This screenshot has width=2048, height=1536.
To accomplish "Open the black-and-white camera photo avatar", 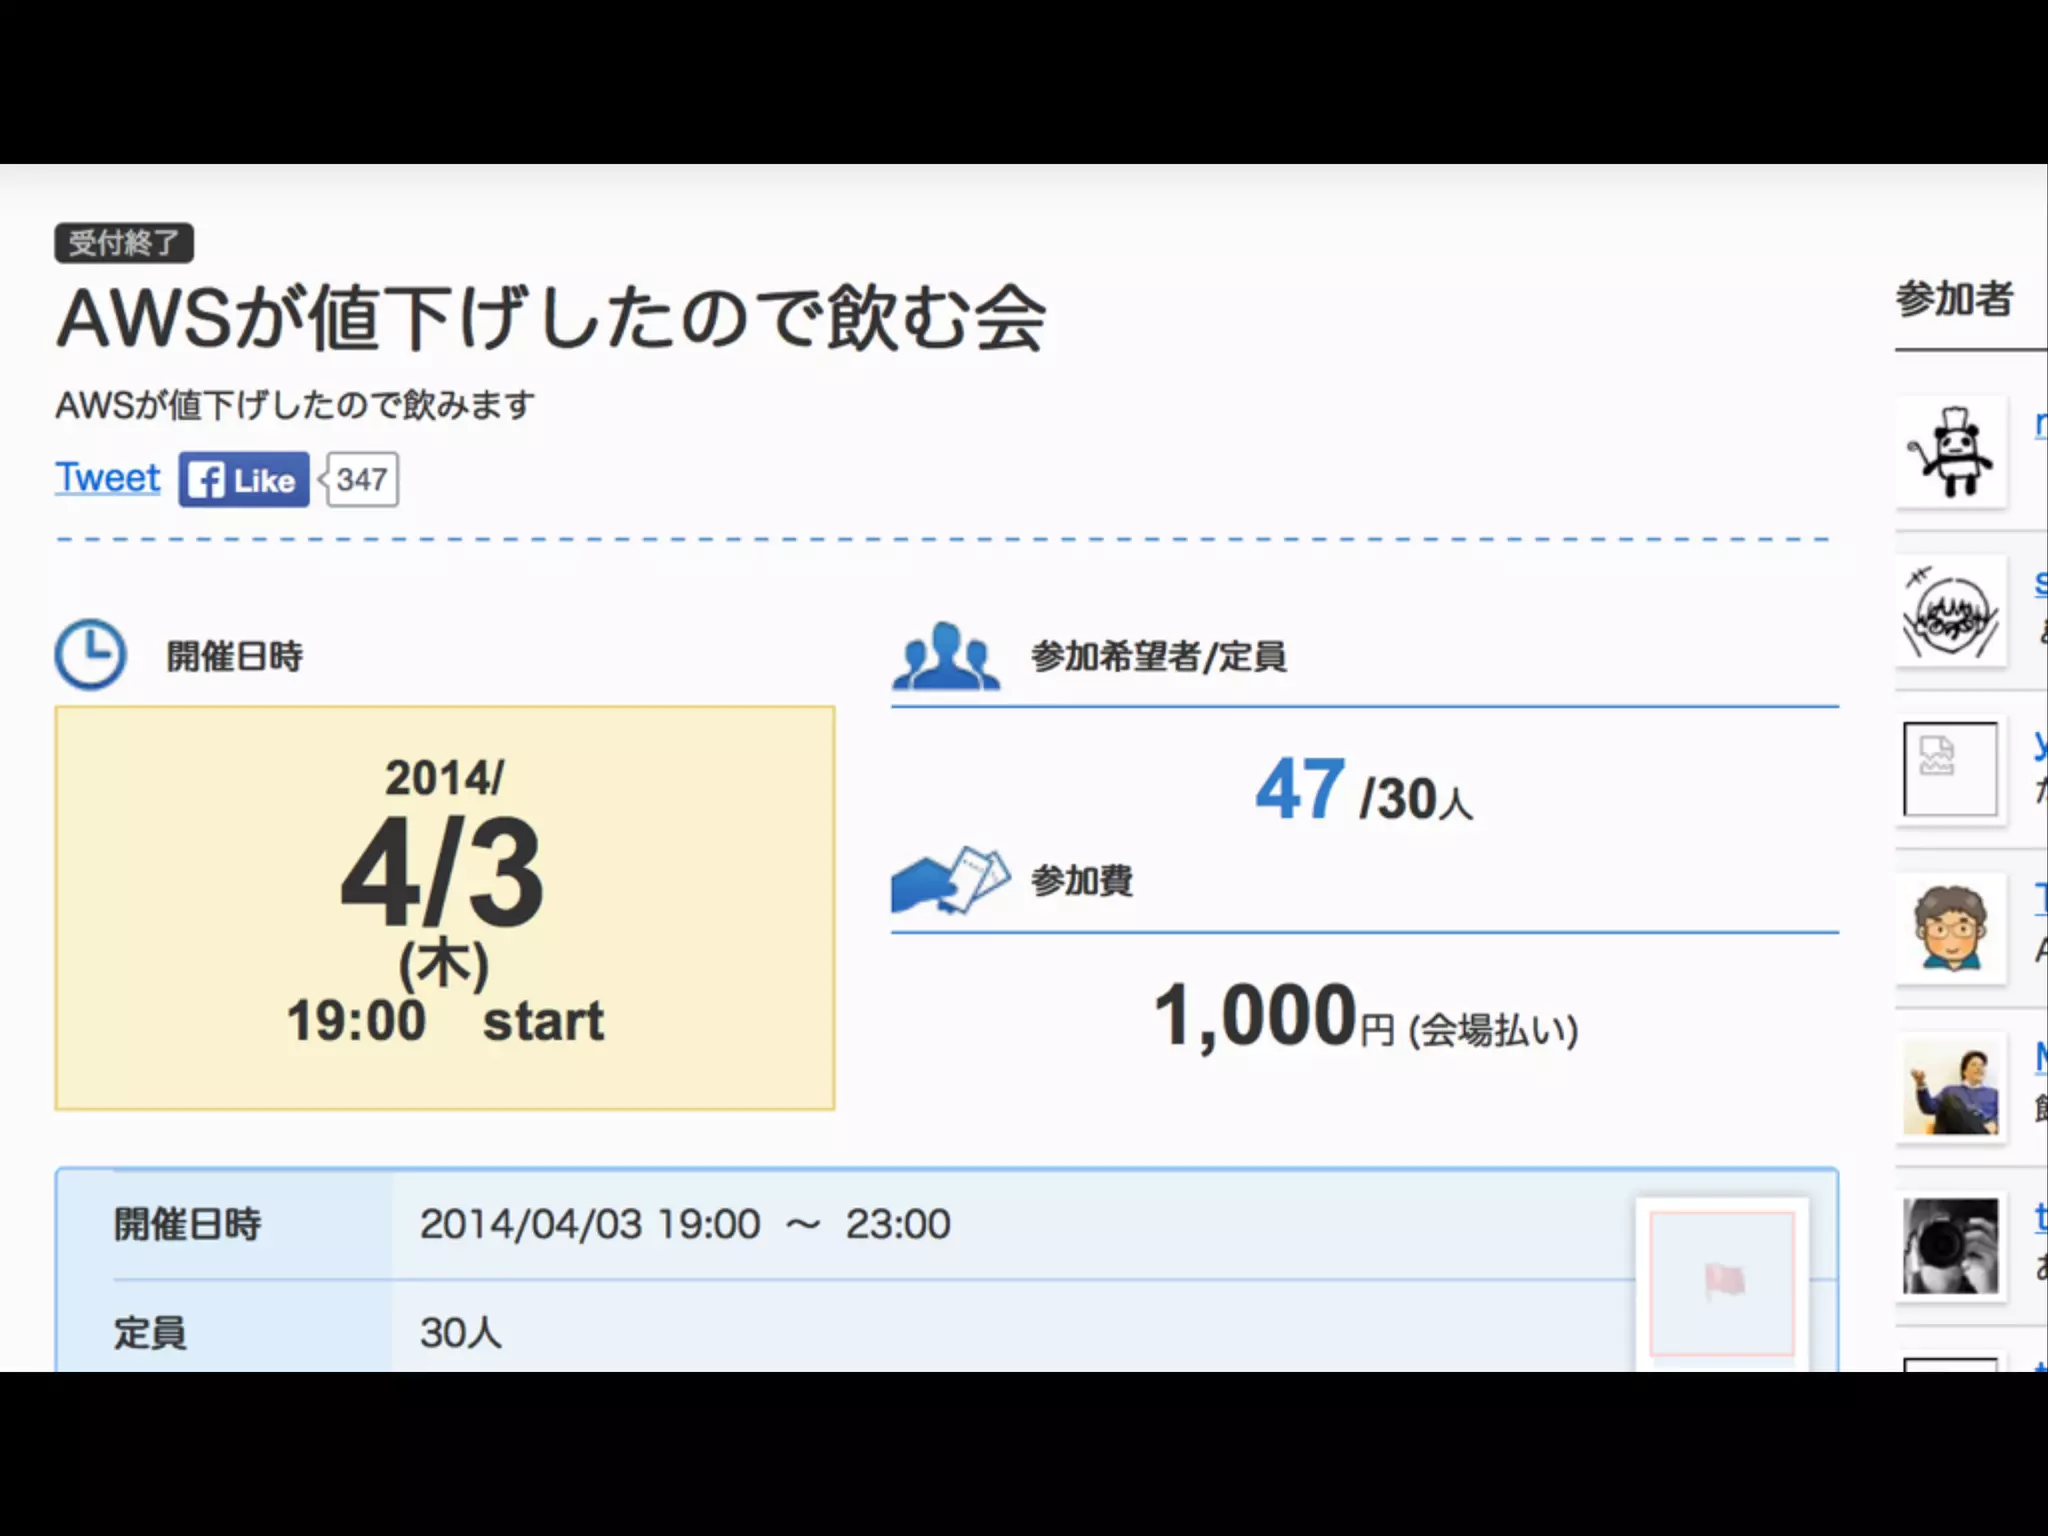I will pyautogui.click(x=1950, y=1246).
